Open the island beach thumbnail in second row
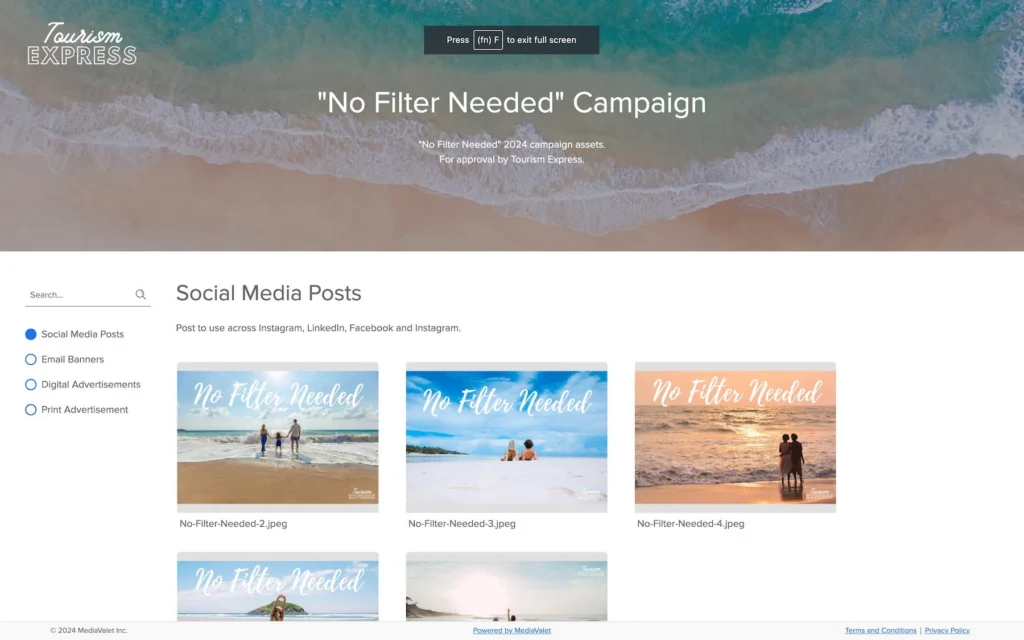Image resolution: width=1024 pixels, height=640 pixels. tap(278, 586)
